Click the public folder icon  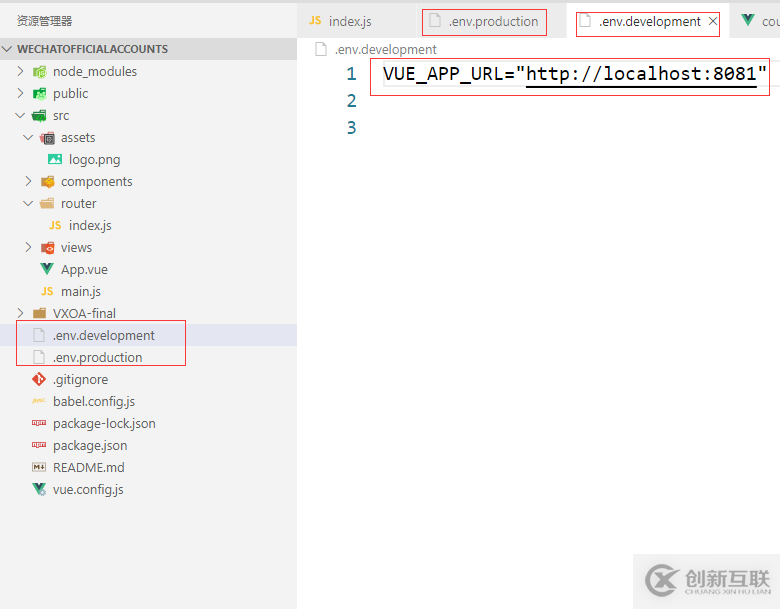click(x=39, y=94)
